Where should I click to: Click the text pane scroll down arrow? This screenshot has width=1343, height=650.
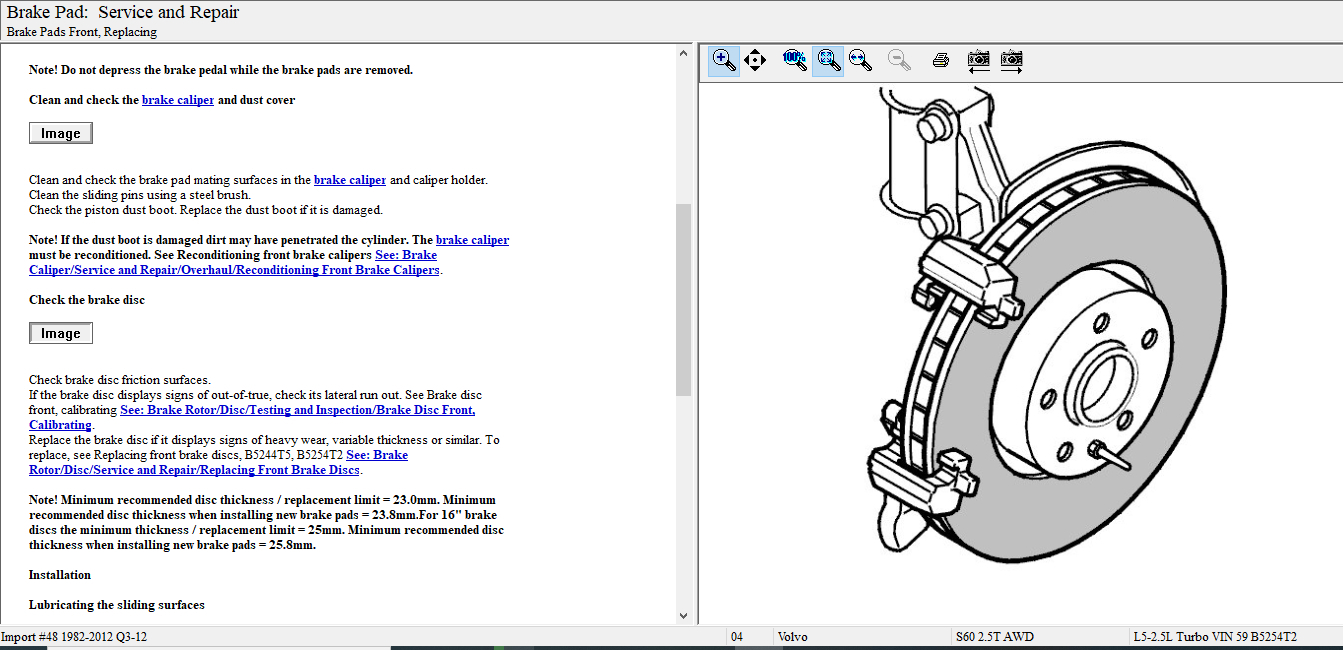684,616
